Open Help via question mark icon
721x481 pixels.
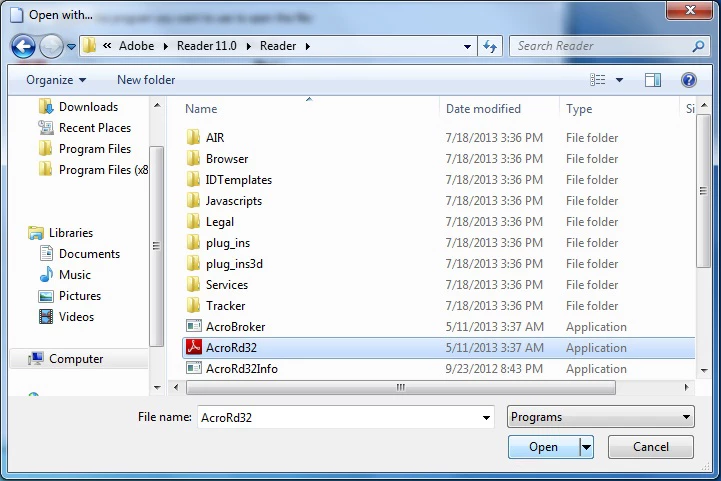688,80
